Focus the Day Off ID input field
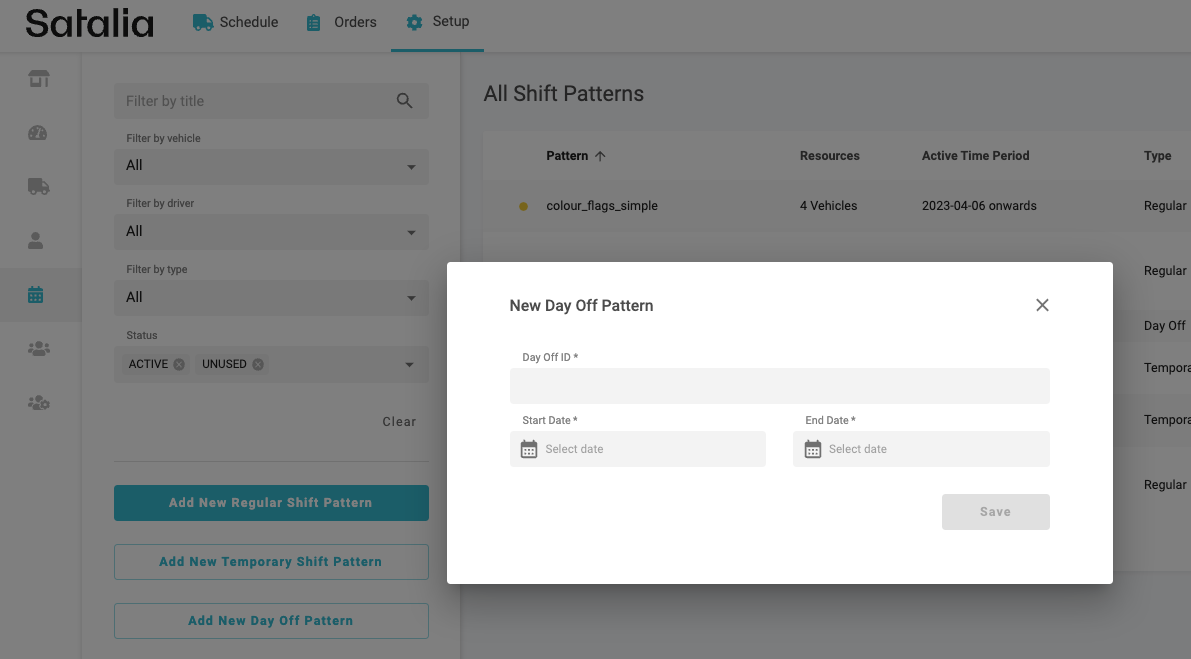Viewport: 1191px width, 659px height. [779, 386]
